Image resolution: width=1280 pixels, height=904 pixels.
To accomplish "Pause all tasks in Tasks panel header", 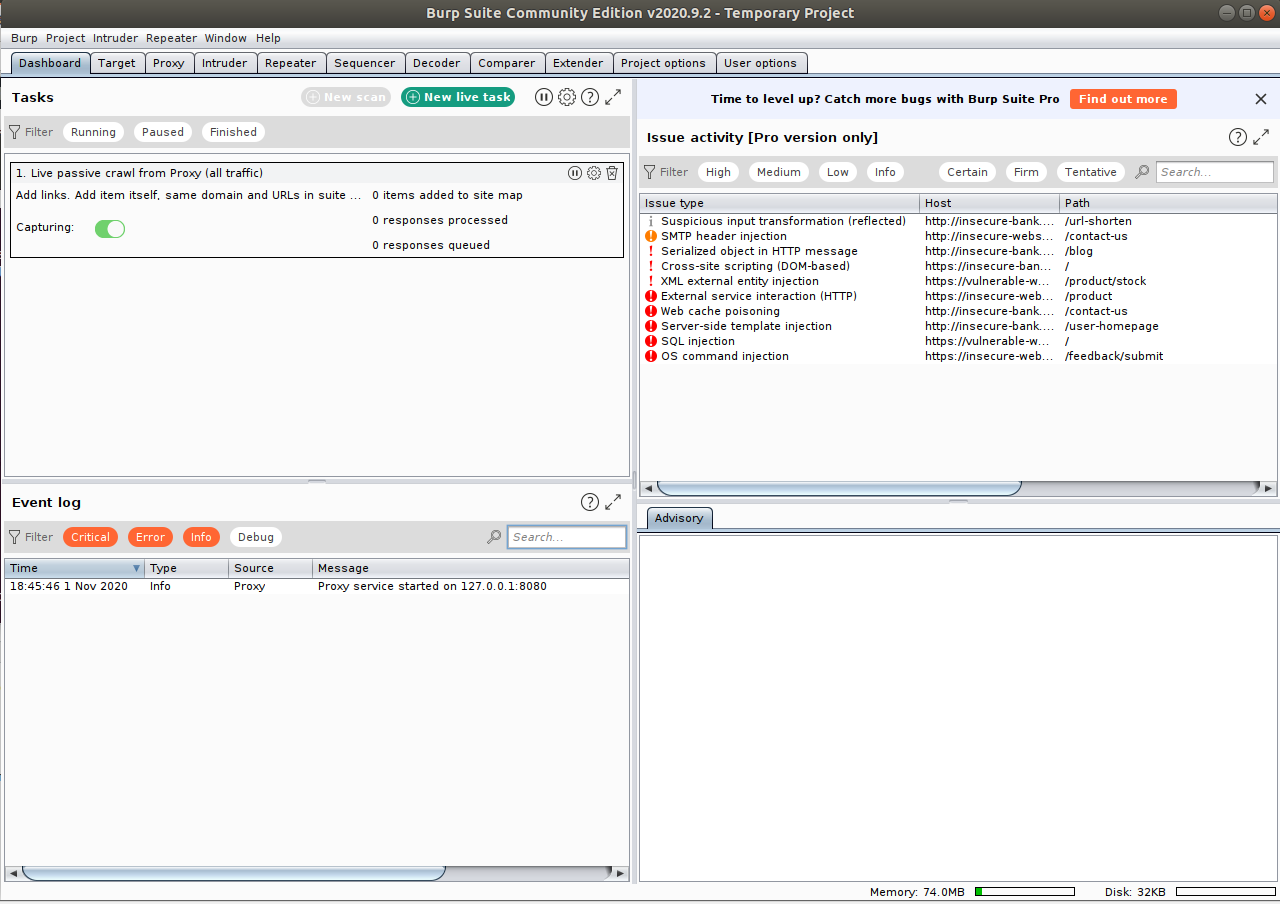I will (x=543, y=97).
